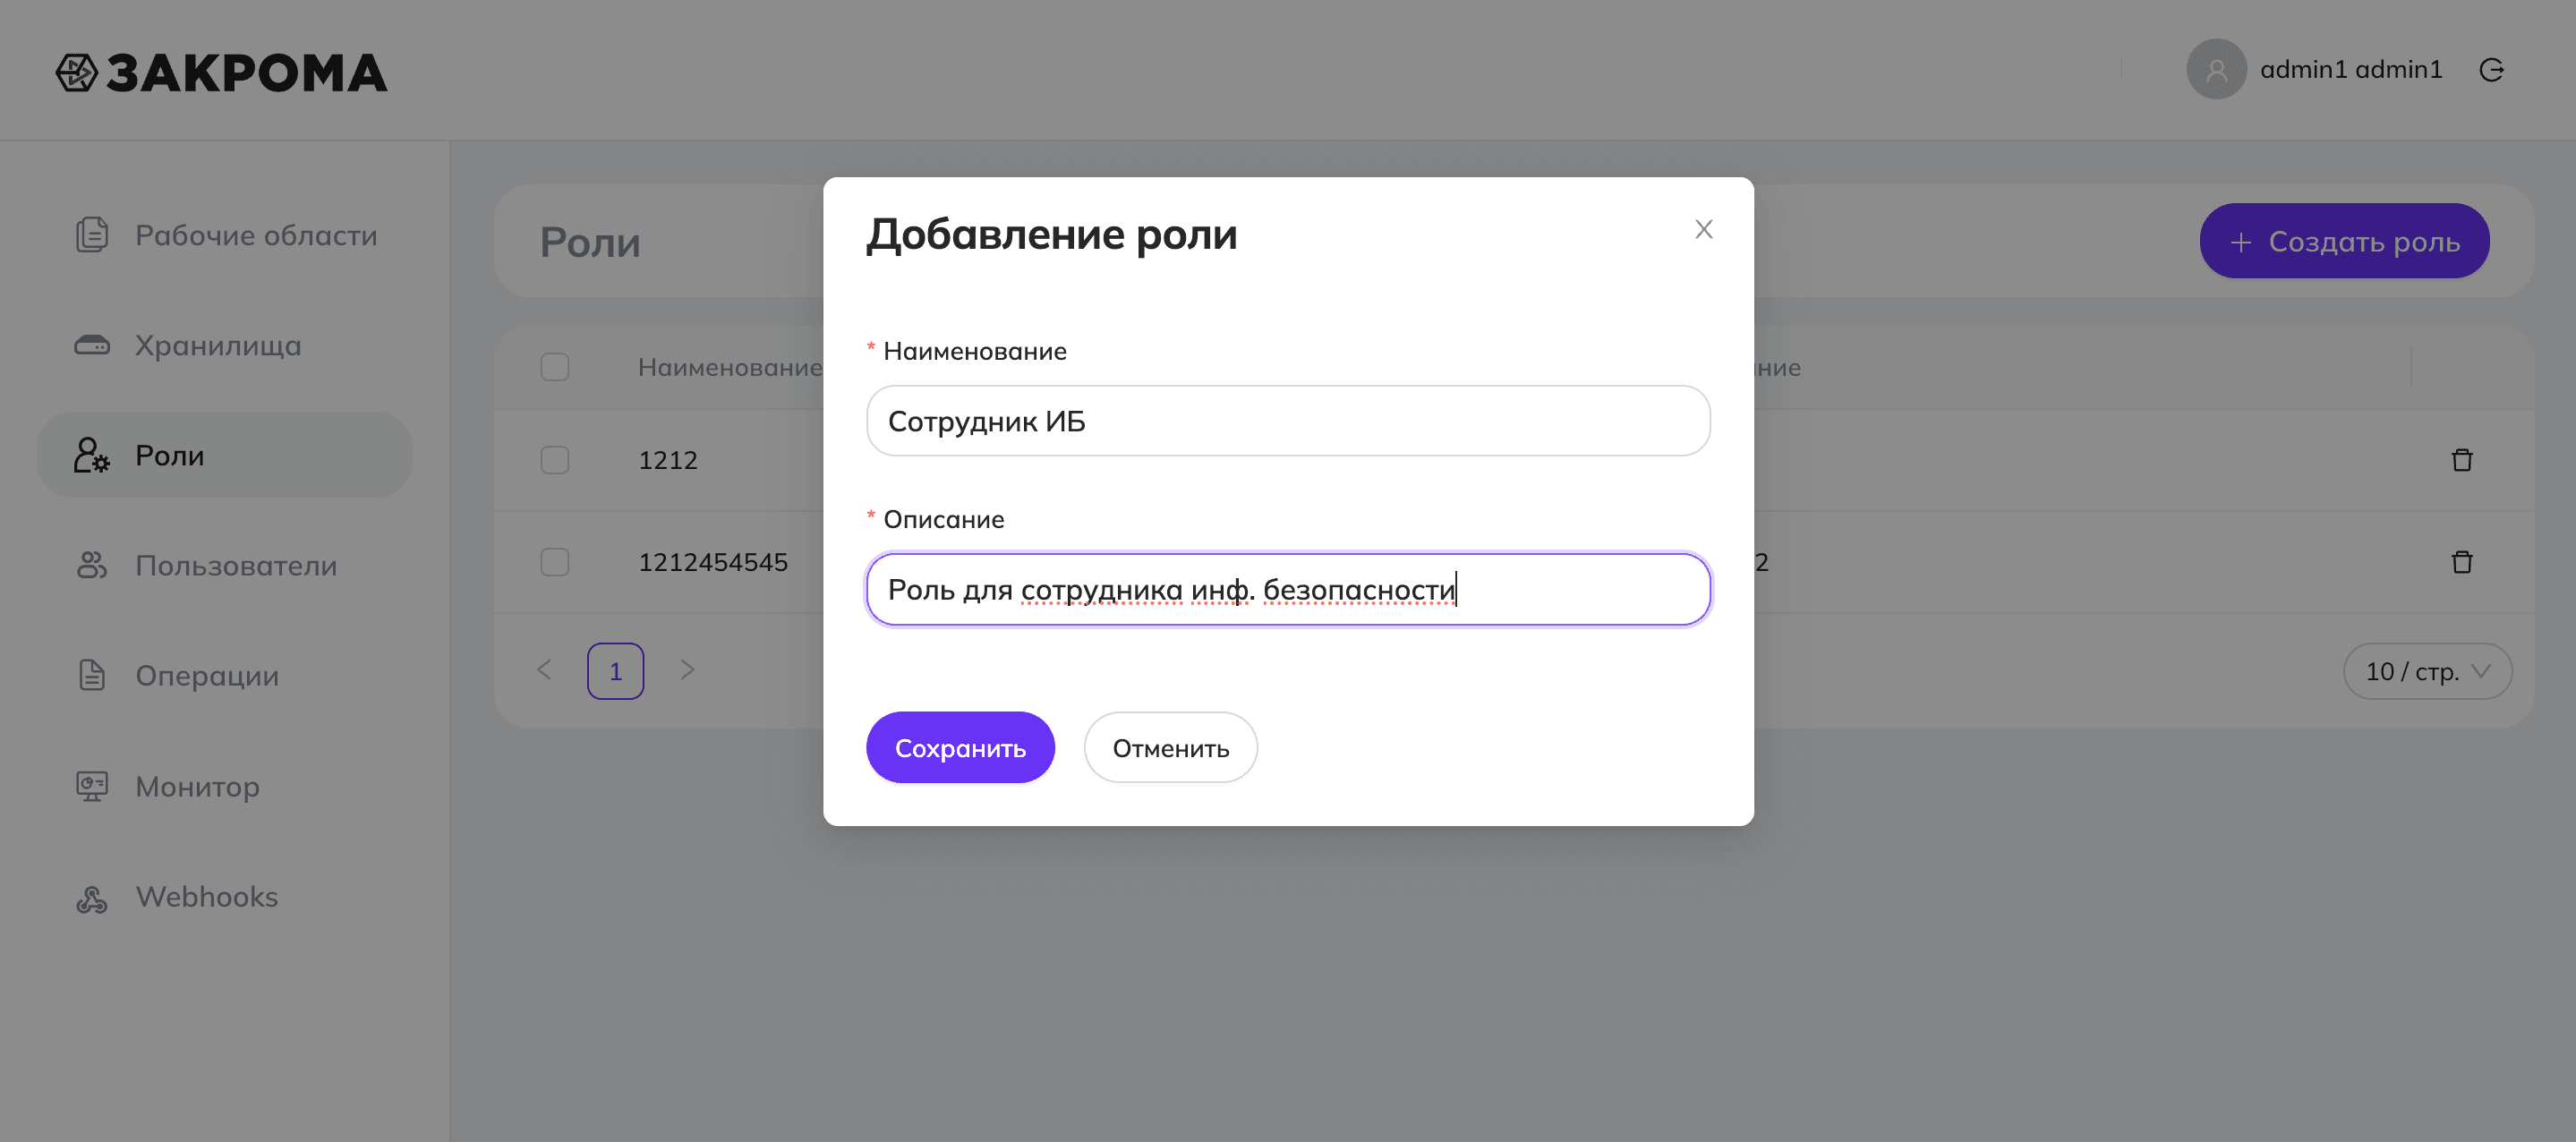
Task: Go to previous page with left chevron
Action: pos(544,670)
